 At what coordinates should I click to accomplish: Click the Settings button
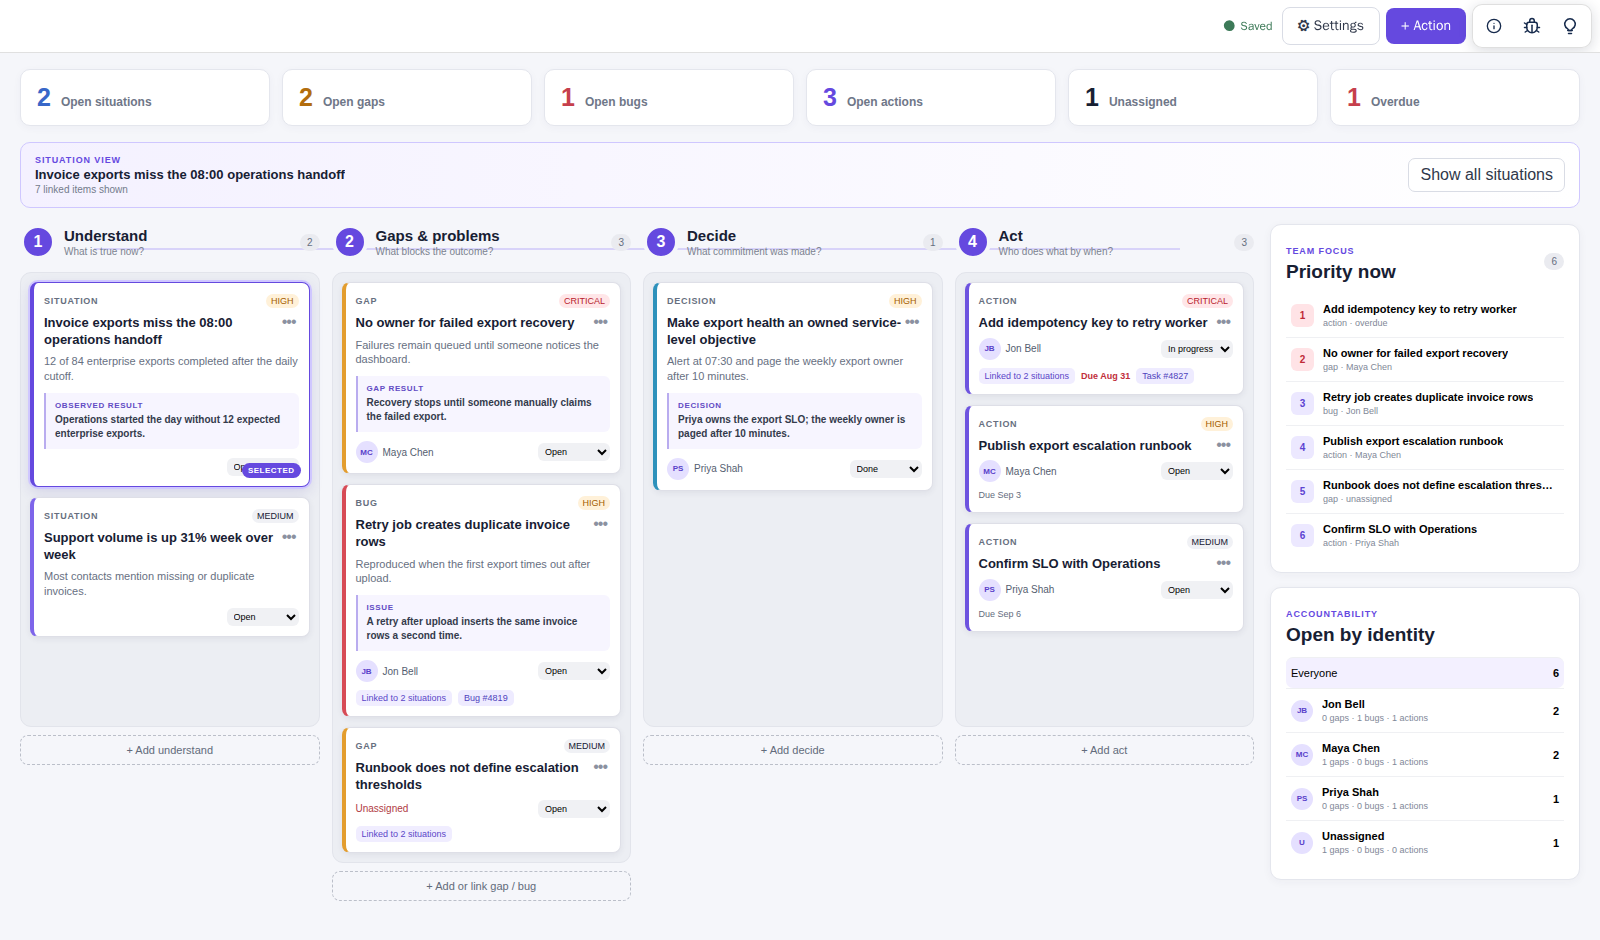pyautogui.click(x=1330, y=26)
